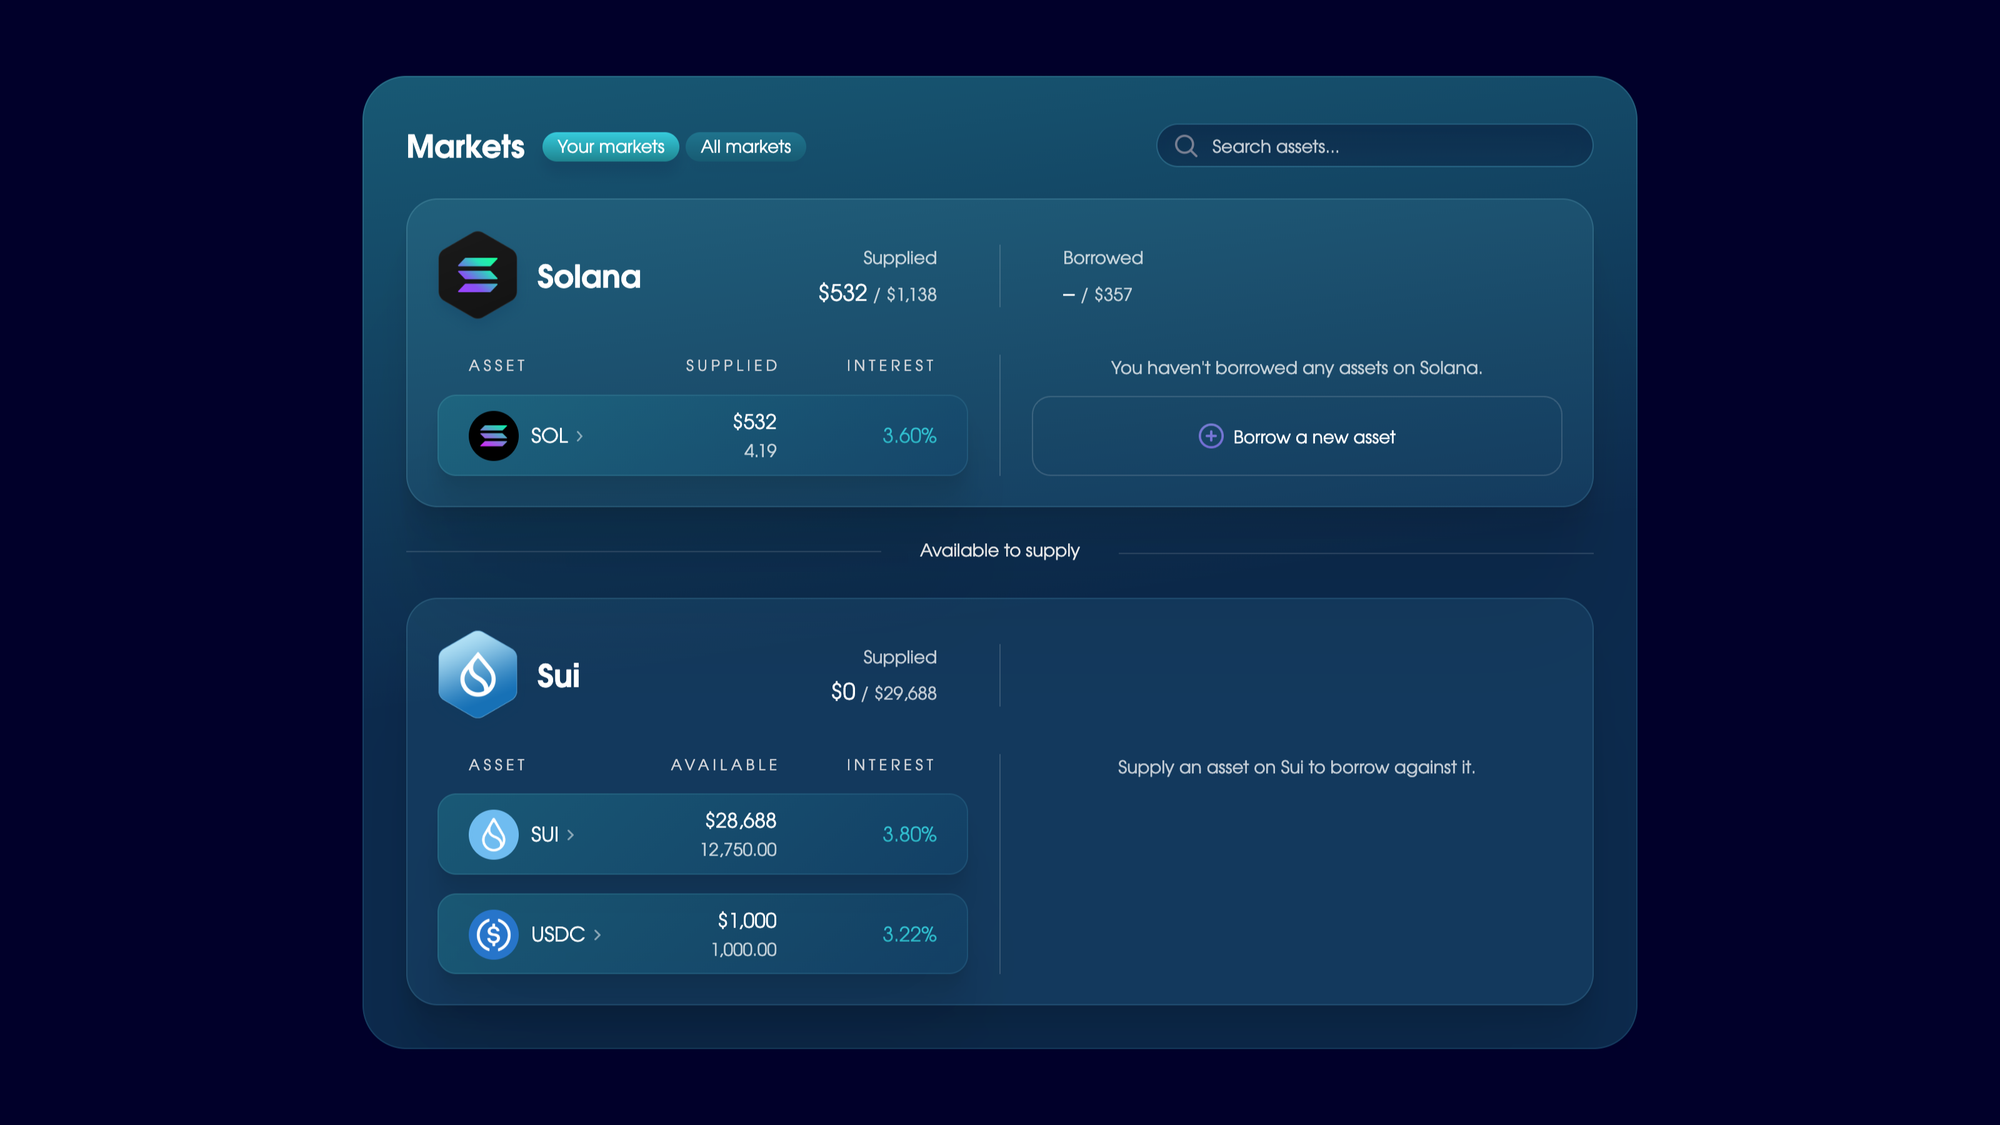Open the Solana market title
This screenshot has height=1125, width=2000.
click(x=588, y=276)
